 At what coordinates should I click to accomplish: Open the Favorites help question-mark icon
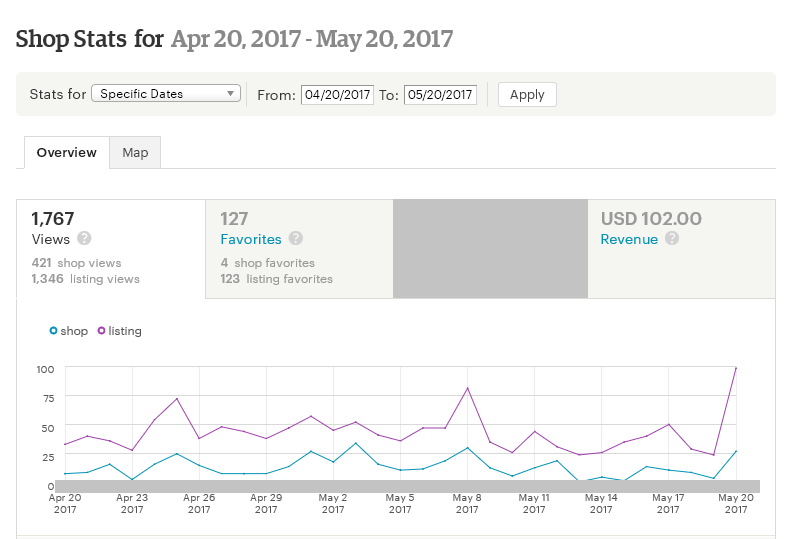pos(296,238)
